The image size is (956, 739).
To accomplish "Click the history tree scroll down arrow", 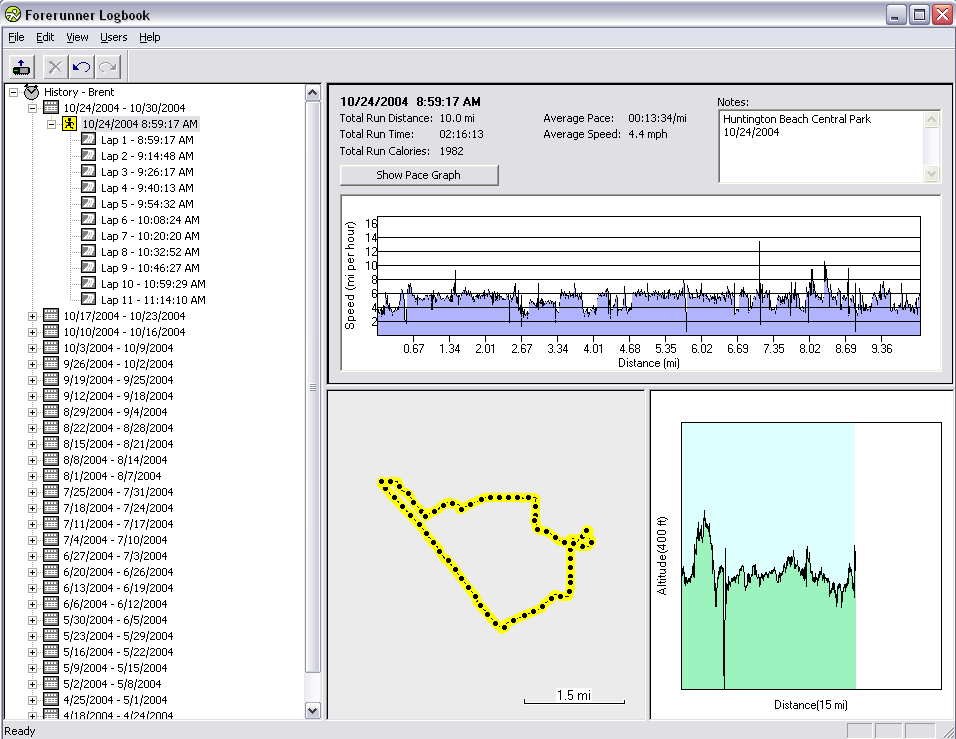I will 312,710.
